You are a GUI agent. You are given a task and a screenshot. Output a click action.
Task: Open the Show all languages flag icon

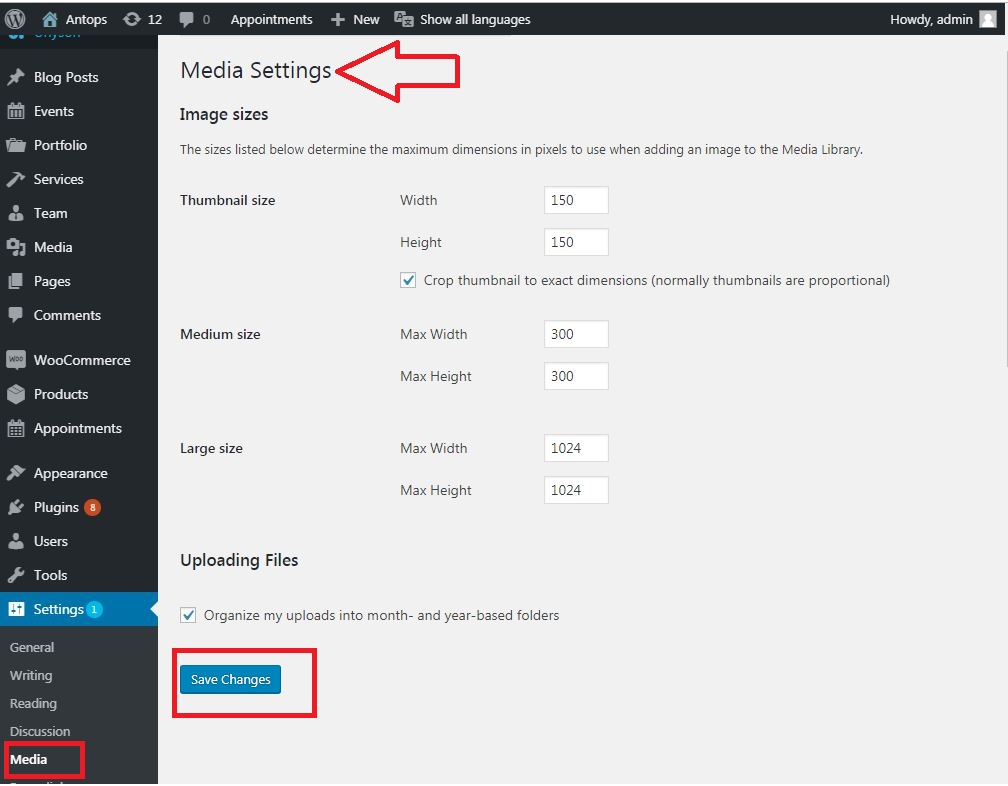(404, 18)
